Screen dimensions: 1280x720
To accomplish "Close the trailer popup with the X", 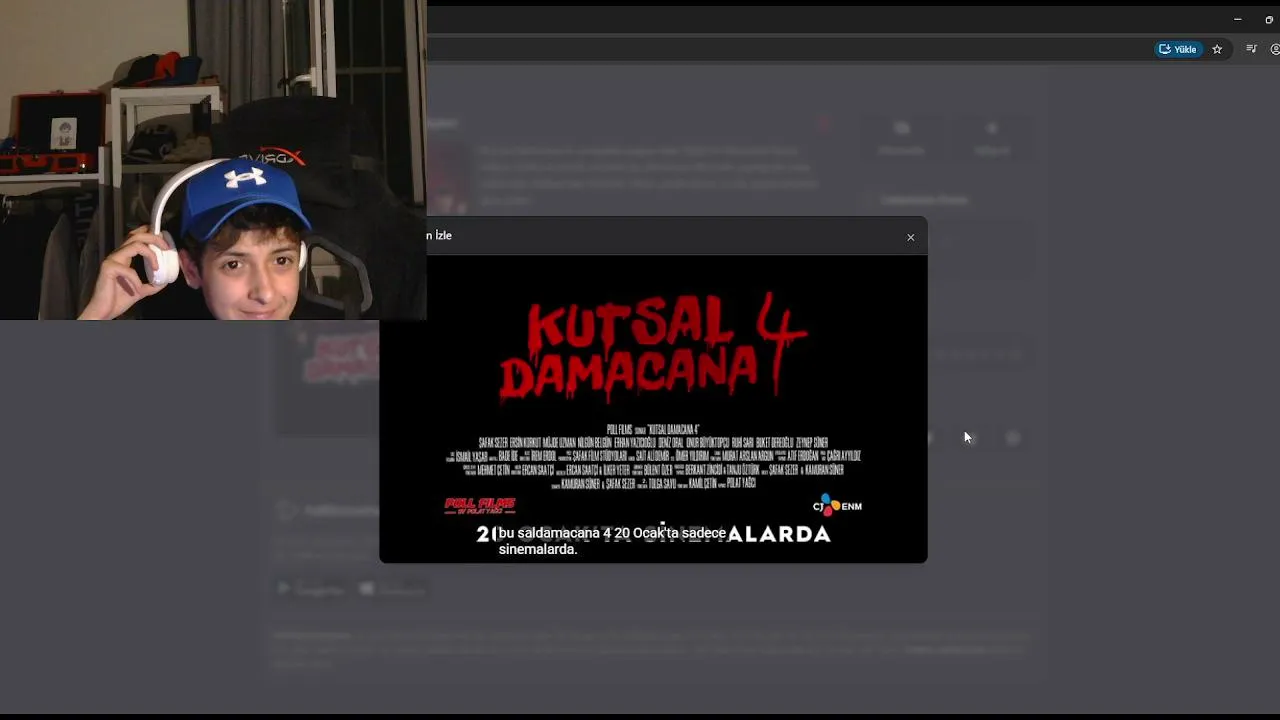I will (x=910, y=237).
